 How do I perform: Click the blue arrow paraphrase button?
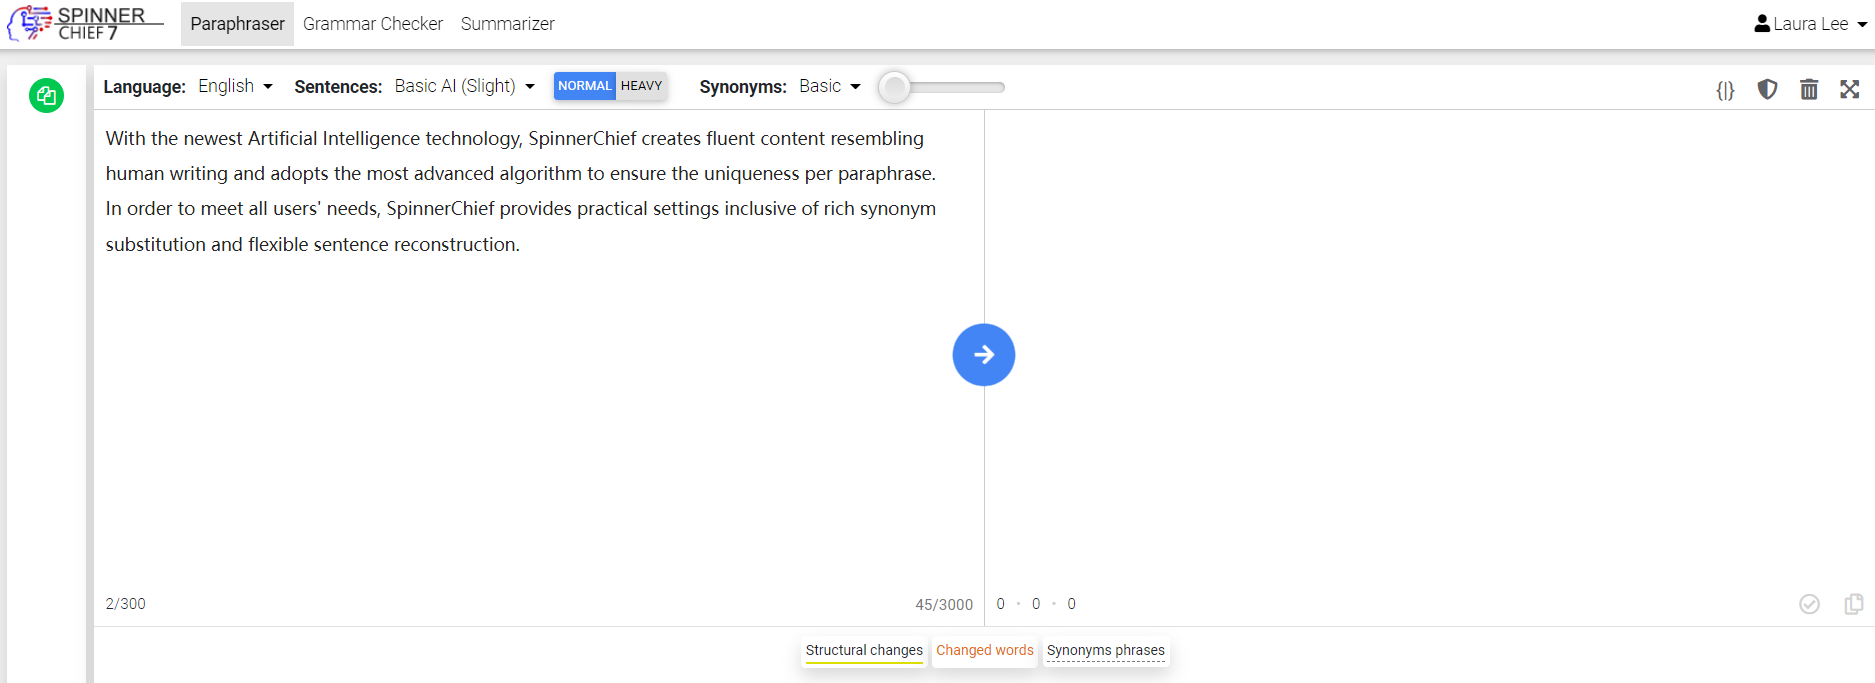pyautogui.click(x=984, y=355)
